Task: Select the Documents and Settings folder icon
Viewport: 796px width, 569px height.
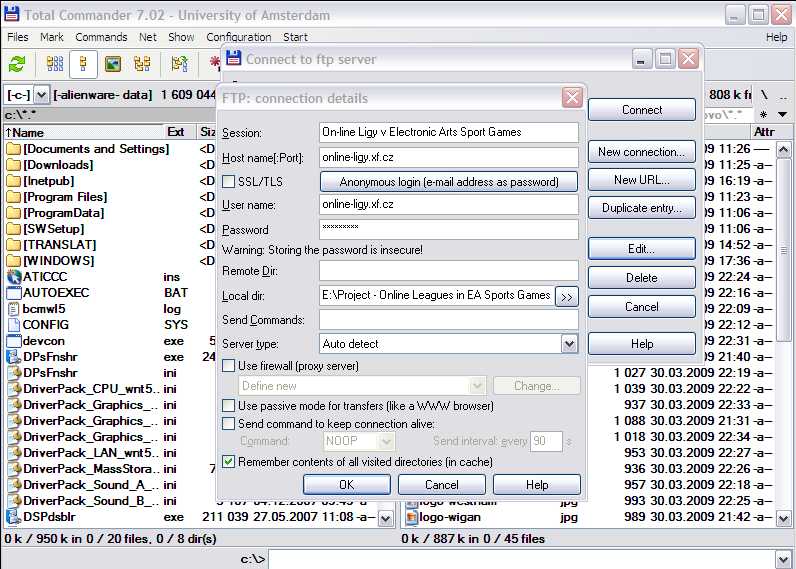Action: 13,149
